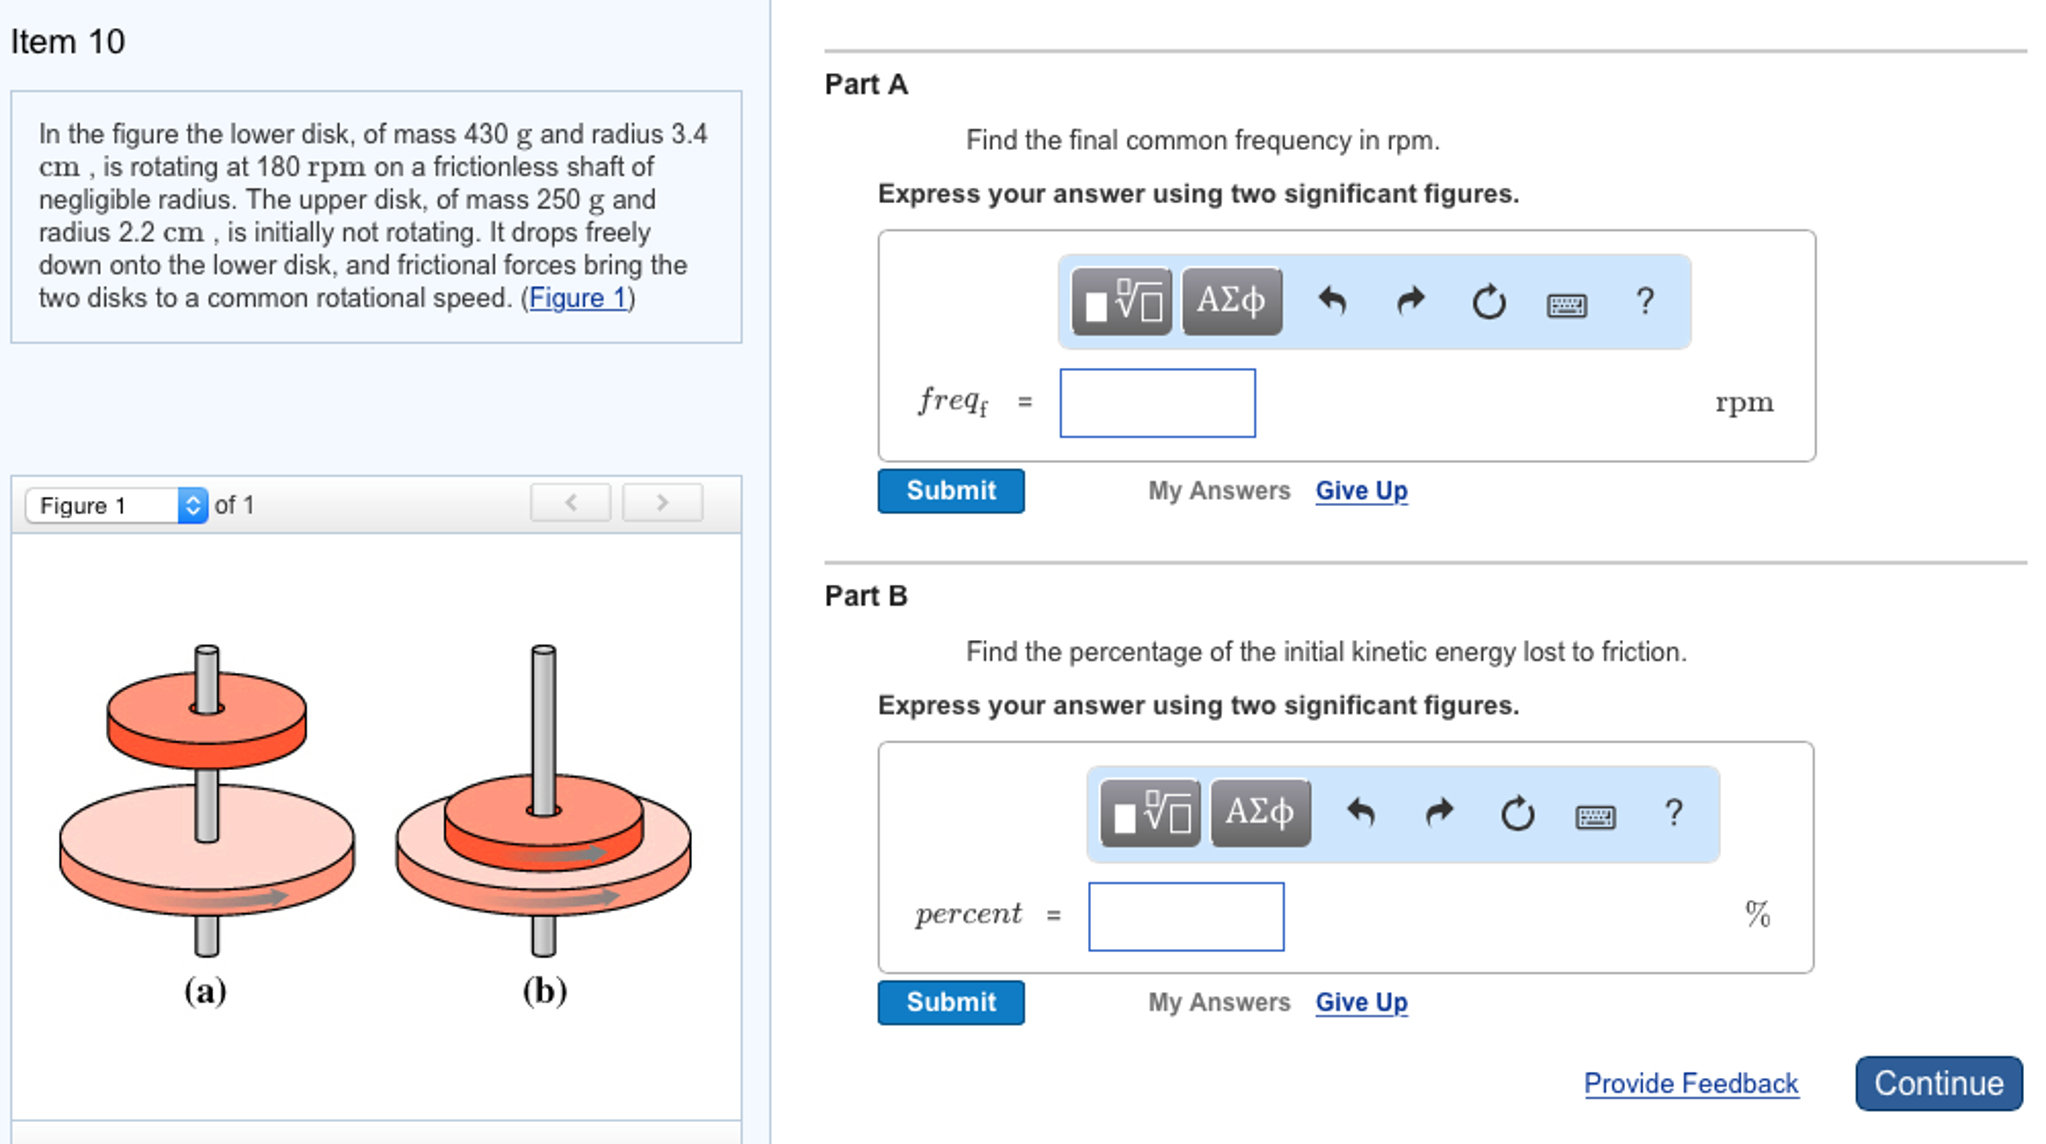Open the math template builder in Part A
2046x1144 pixels.
tap(1120, 301)
